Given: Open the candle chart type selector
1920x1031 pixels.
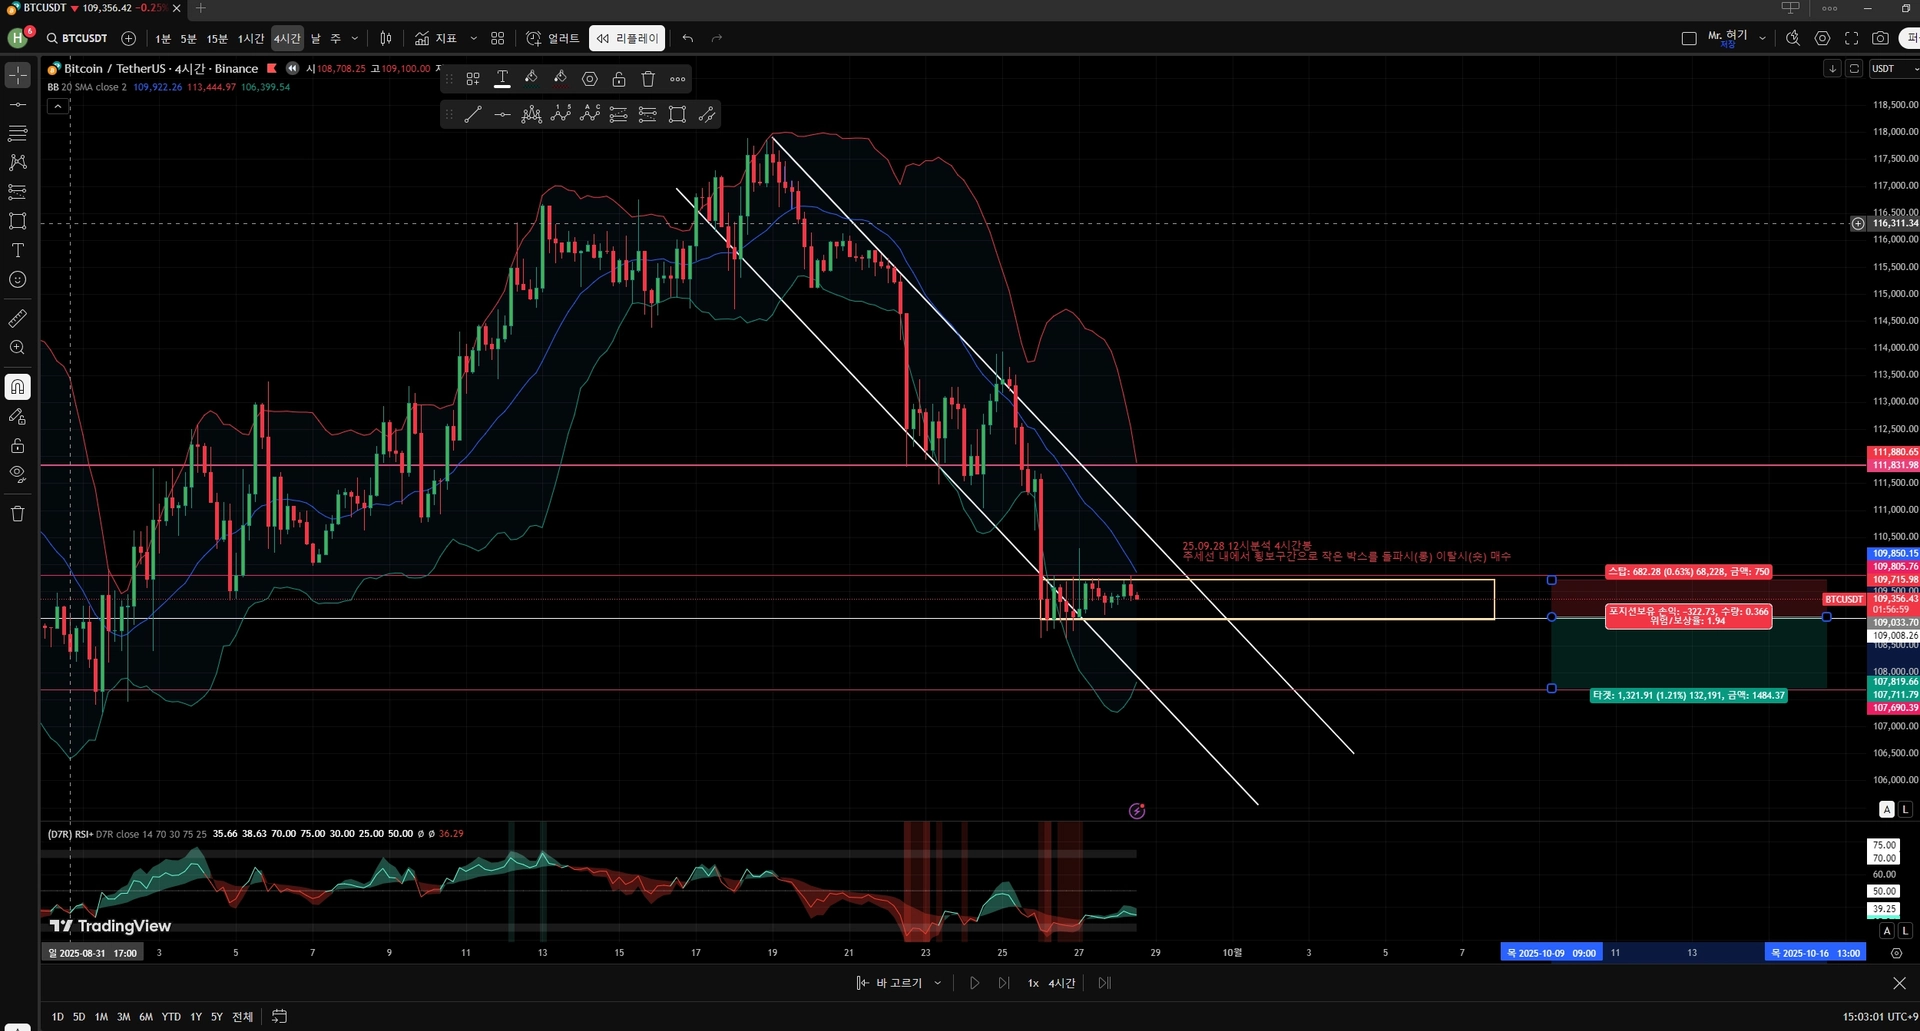Looking at the screenshot, I should pyautogui.click(x=386, y=38).
